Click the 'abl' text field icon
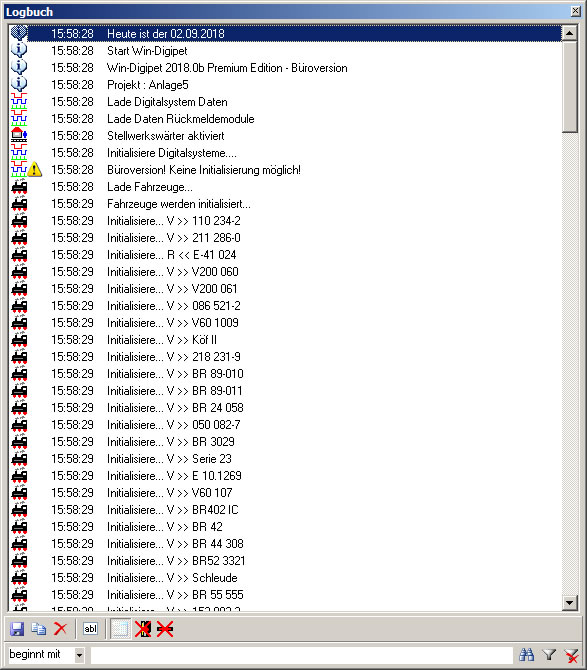This screenshot has height=670, width=587. click(x=91, y=629)
